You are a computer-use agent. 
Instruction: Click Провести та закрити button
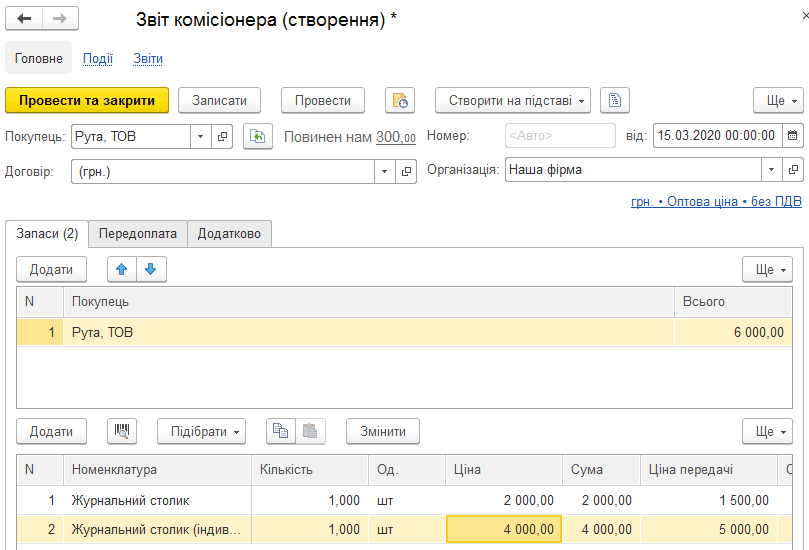pos(87,100)
